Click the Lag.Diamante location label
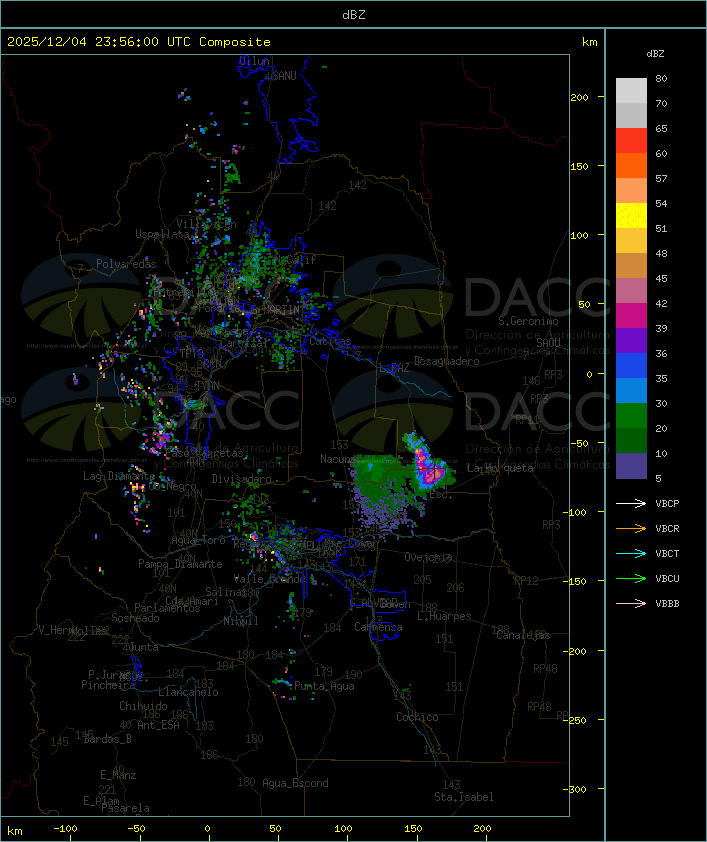The image size is (707, 842). (x=119, y=476)
